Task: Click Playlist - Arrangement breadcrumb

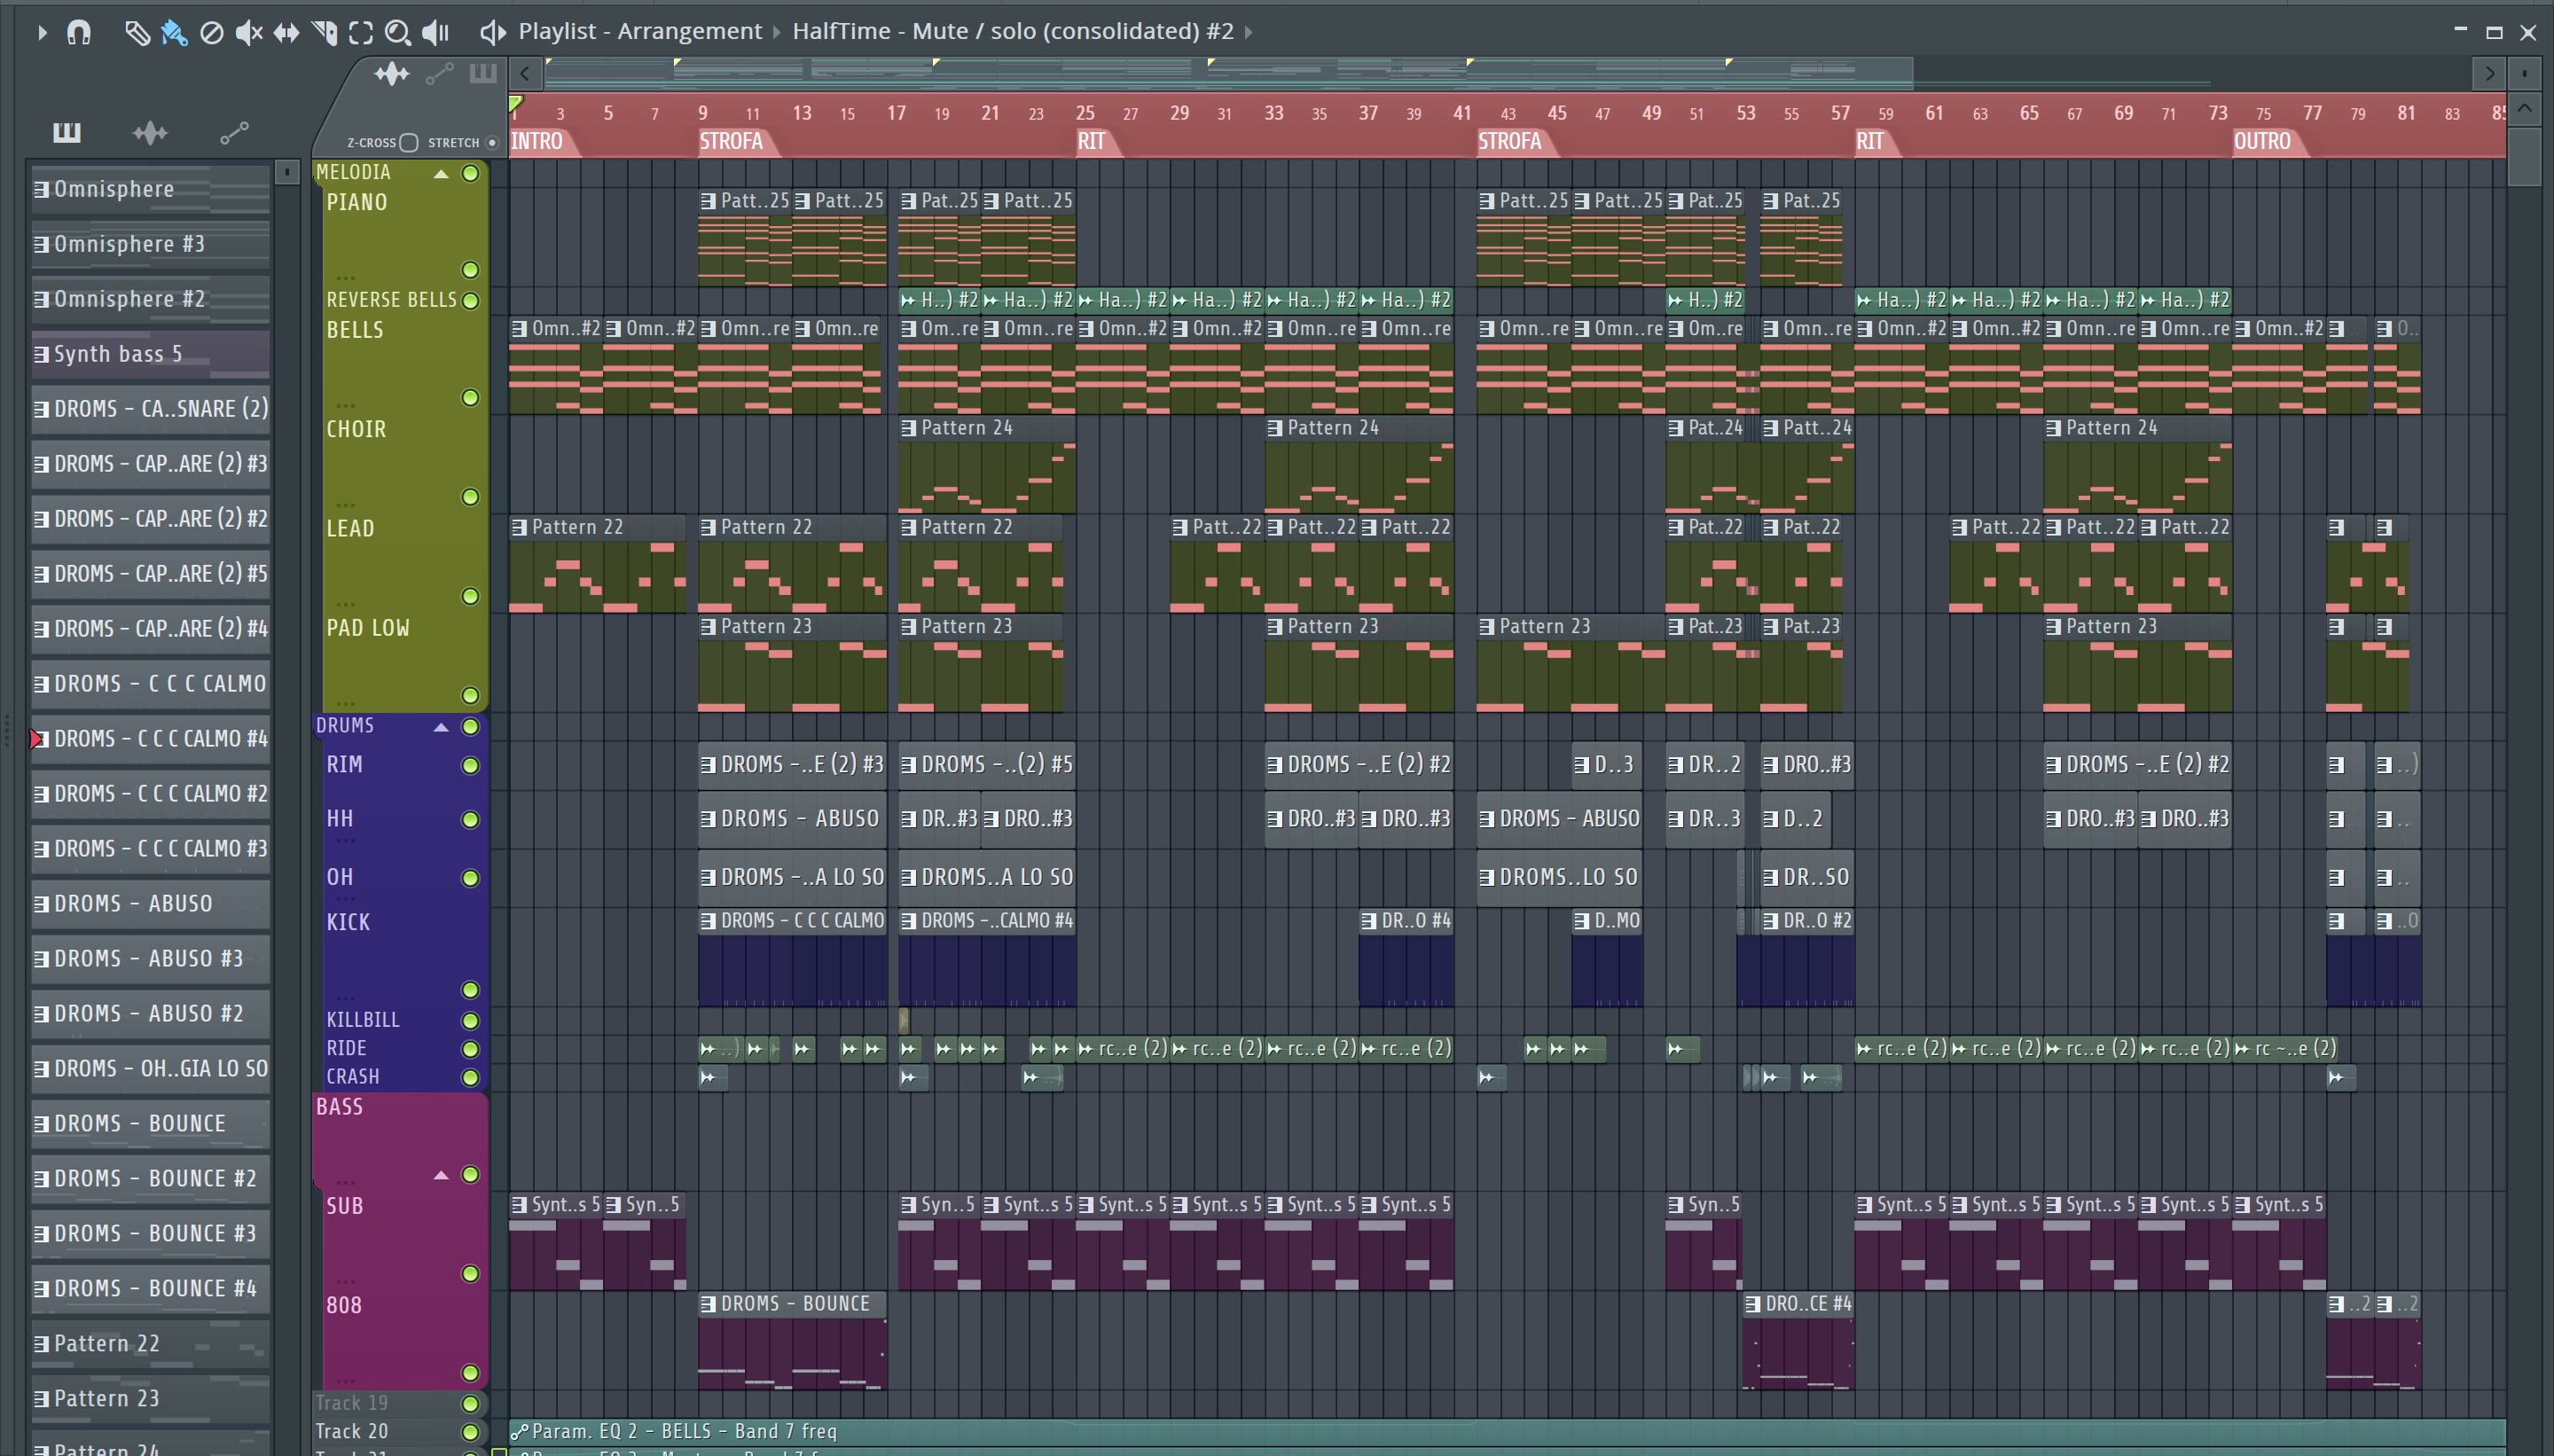Action: (640, 31)
